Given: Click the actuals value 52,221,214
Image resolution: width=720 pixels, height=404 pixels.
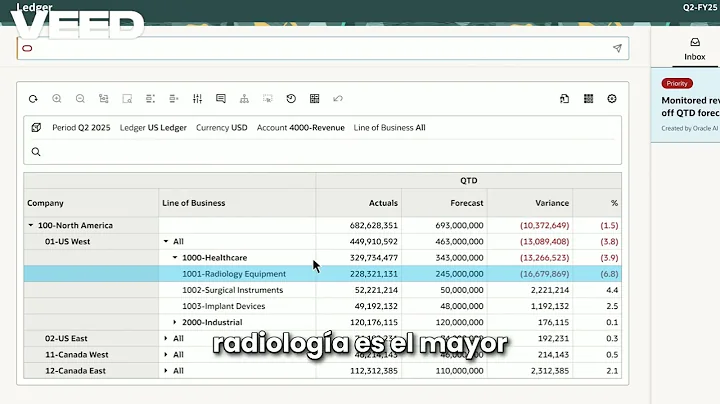Looking at the screenshot, I should click(376, 290).
